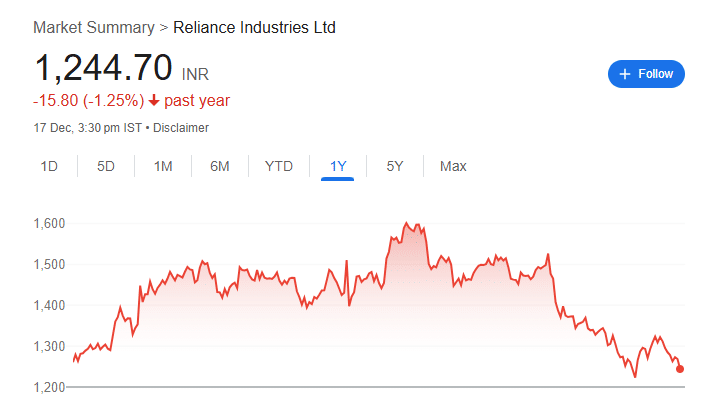
Task: Open the Disclaimer link
Action: tap(181, 128)
